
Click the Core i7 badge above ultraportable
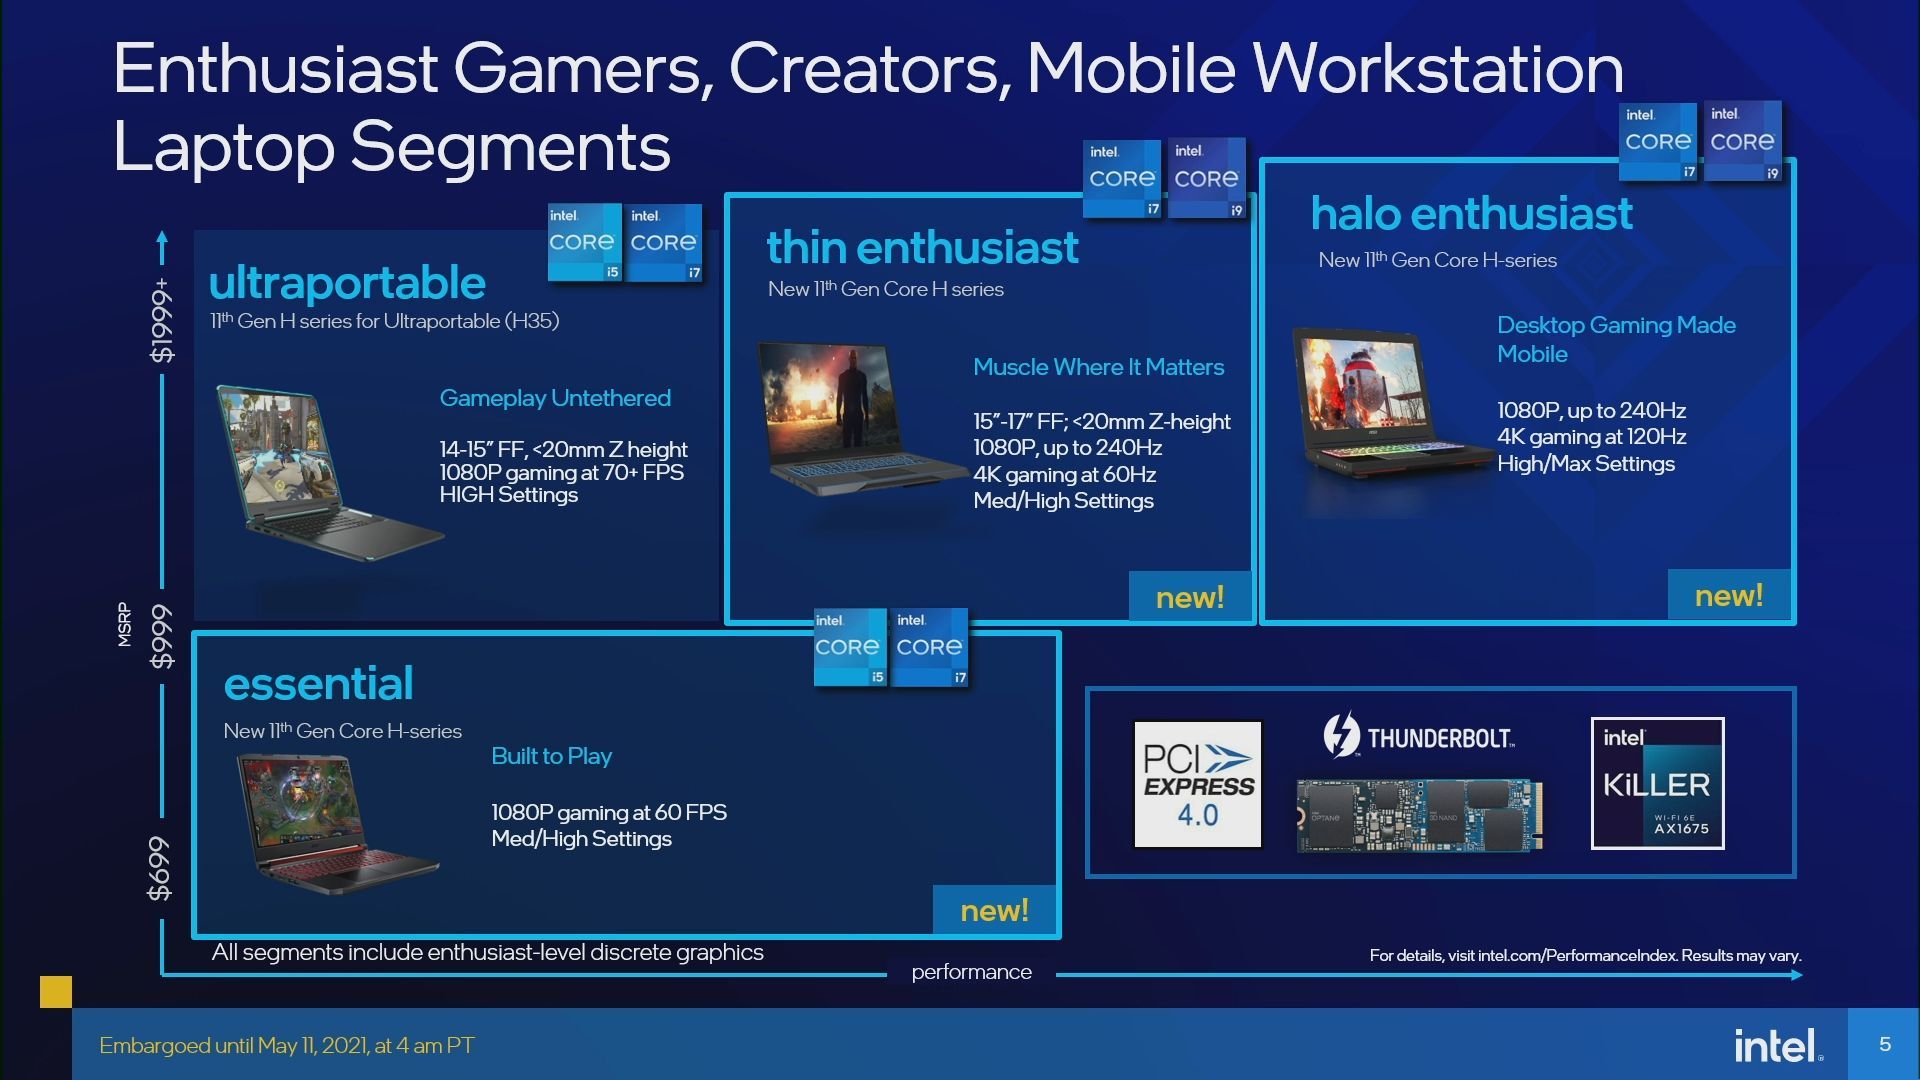pyautogui.click(x=665, y=243)
